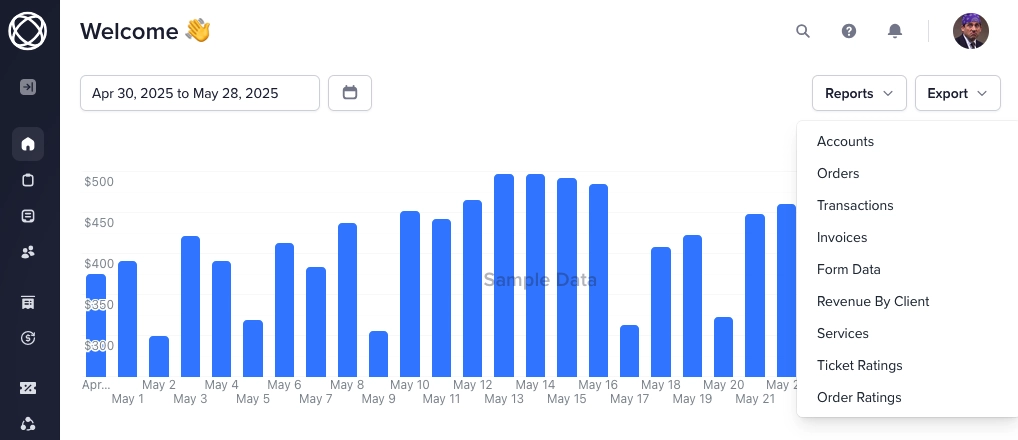Viewport: 1018px width, 440px height.
Task: Select Transactions report option
Action: click(855, 205)
